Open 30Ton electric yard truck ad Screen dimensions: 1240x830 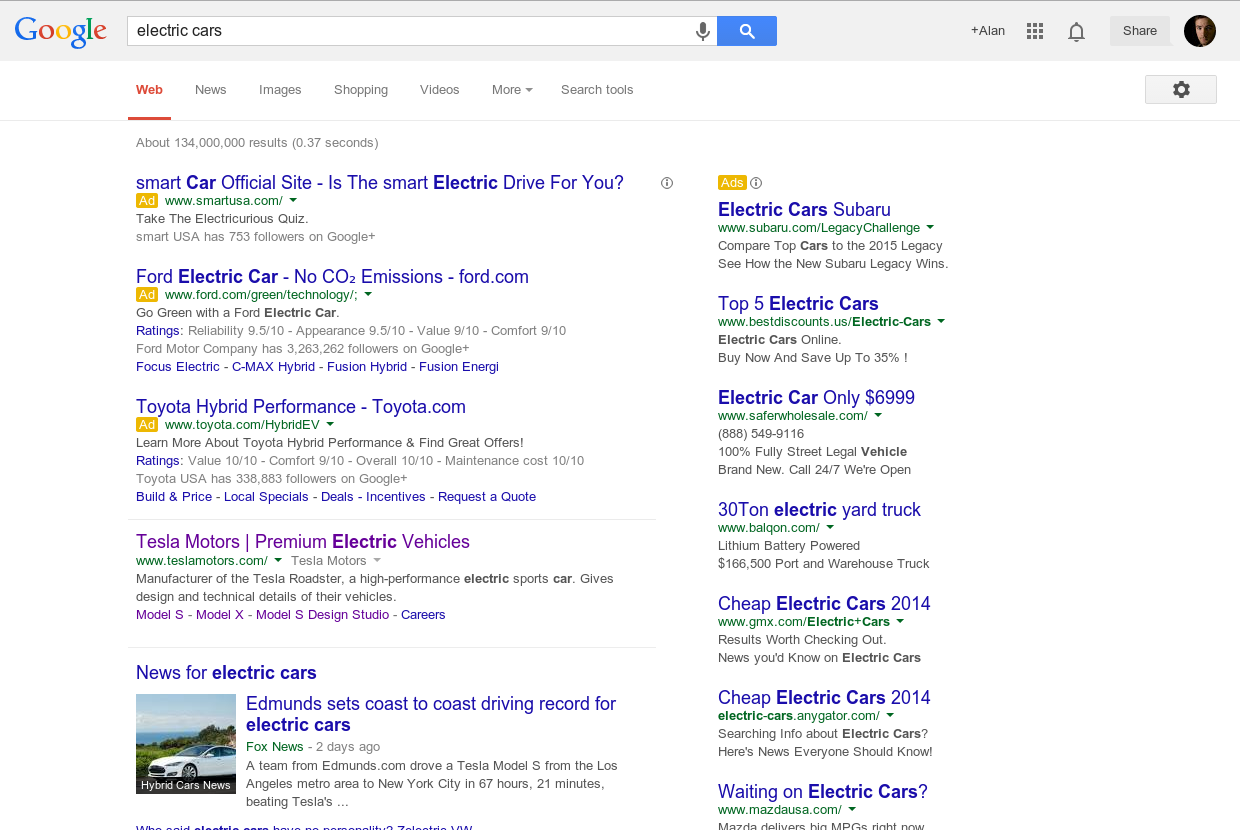[819, 509]
